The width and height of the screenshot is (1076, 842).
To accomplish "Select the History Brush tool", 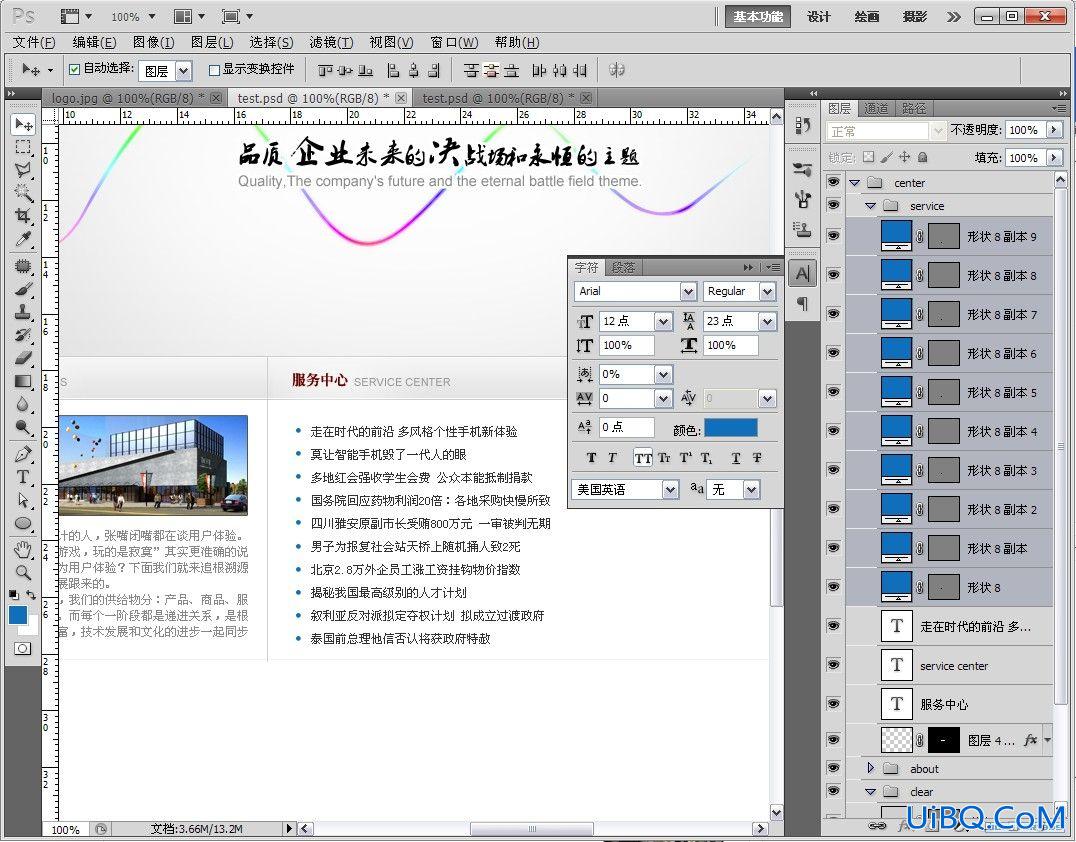I will 23,335.
